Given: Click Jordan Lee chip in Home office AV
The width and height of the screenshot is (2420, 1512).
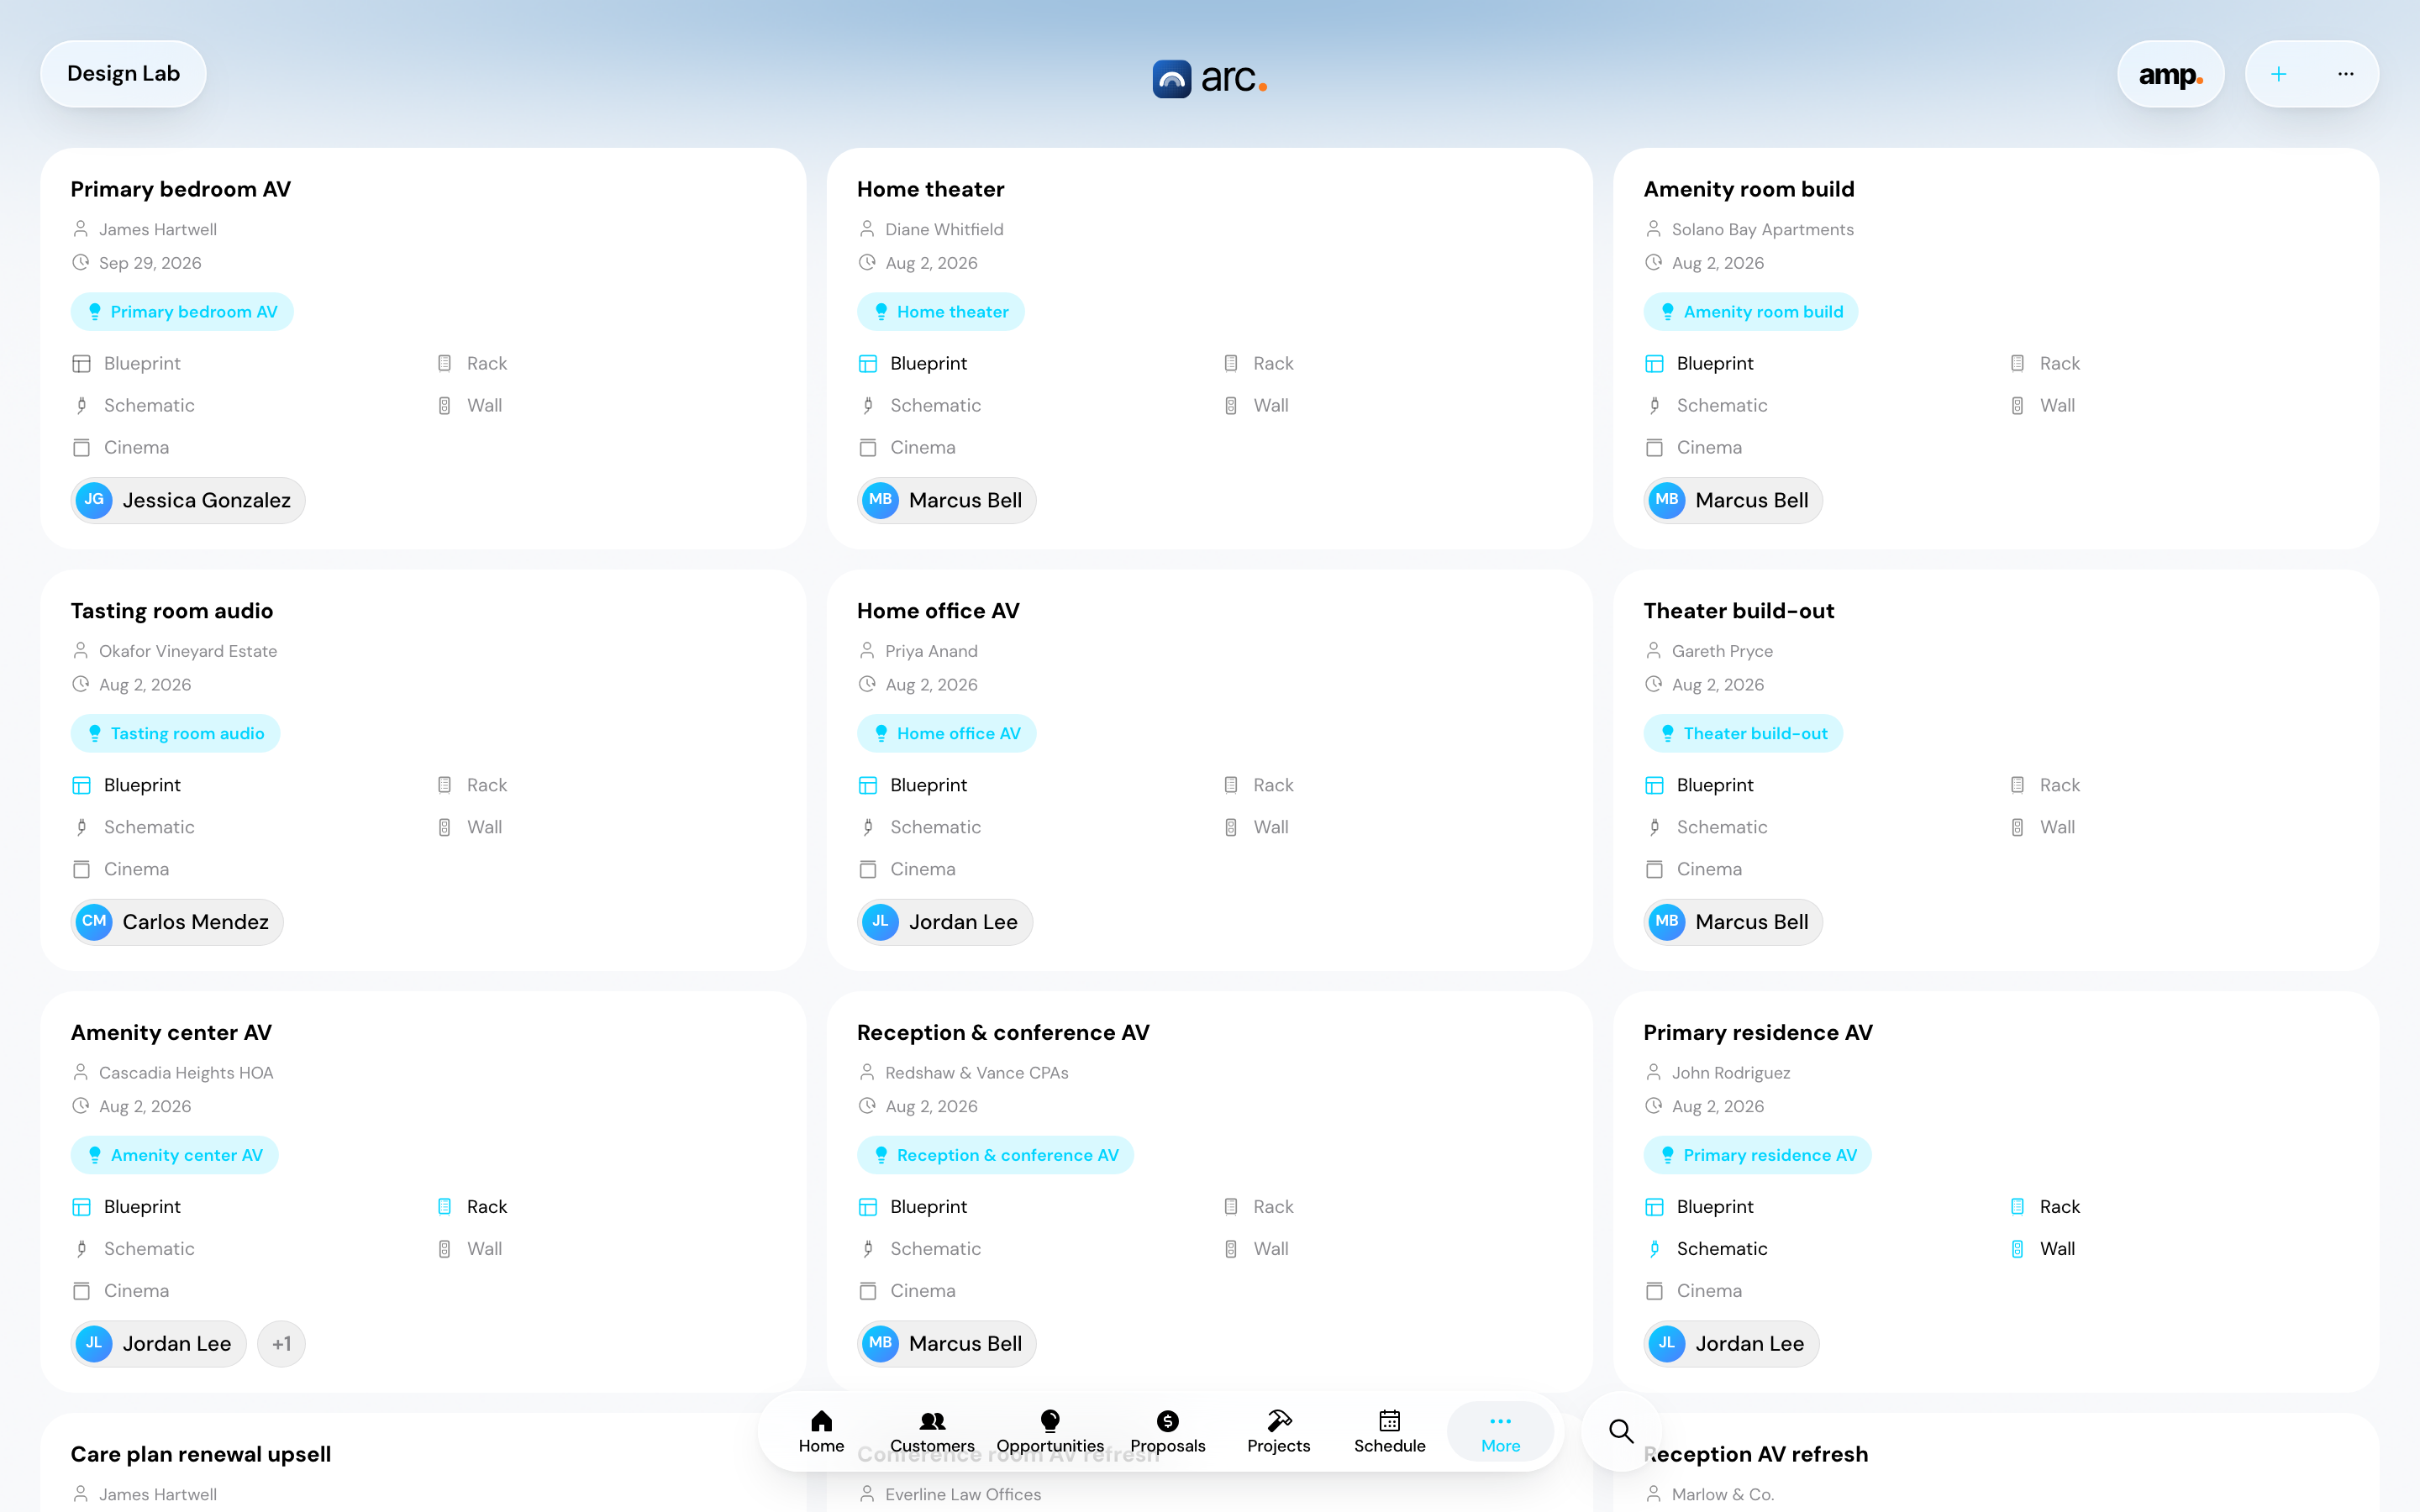Looking at the screenshot, I should [x=944, y=923].
